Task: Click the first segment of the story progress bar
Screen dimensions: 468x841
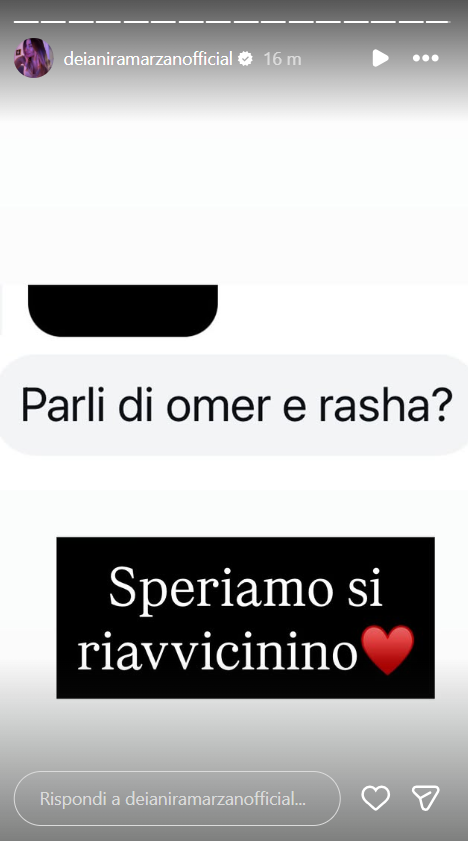Action: pyautogui.click(x=25, y=22)
